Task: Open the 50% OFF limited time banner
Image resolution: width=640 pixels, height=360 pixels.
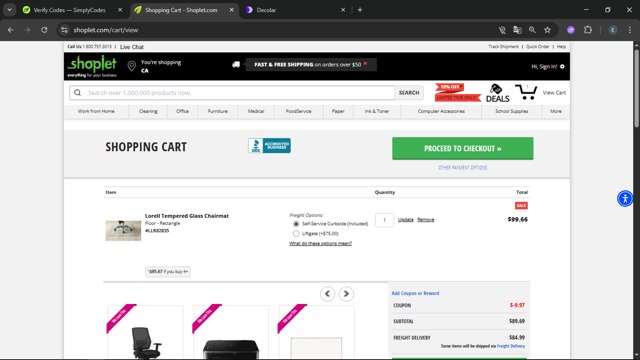Action: click(458, 93)
